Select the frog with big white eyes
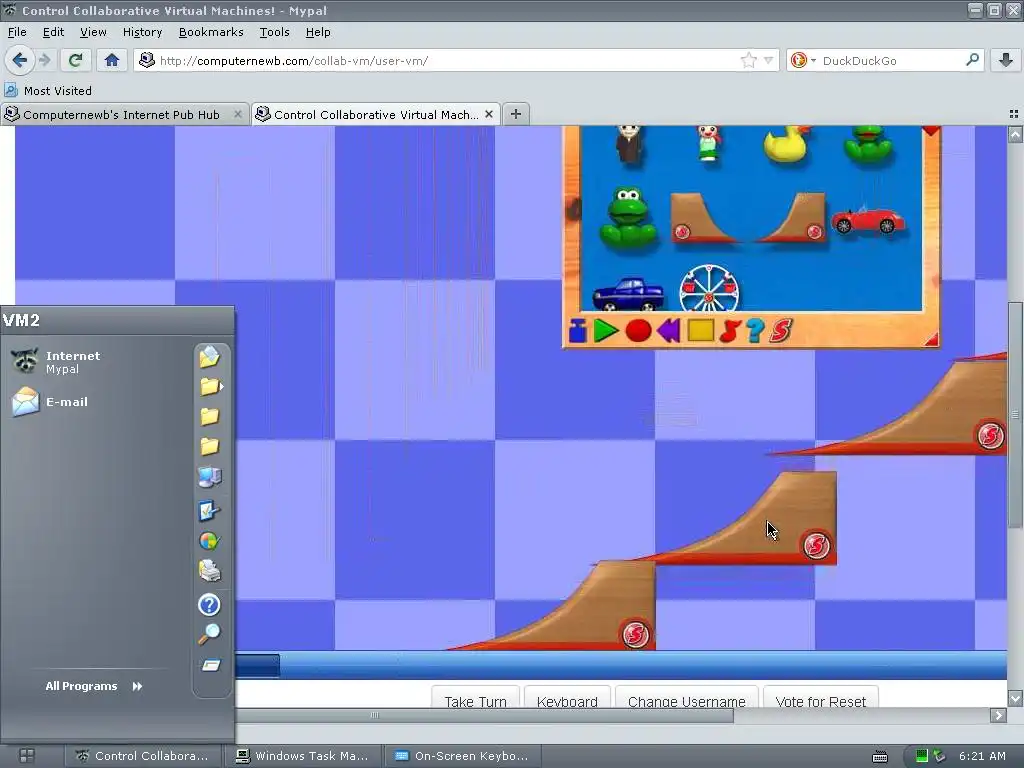Image resolution: width=1024 pixels, height=768 pixels. (x=628, y=219)
